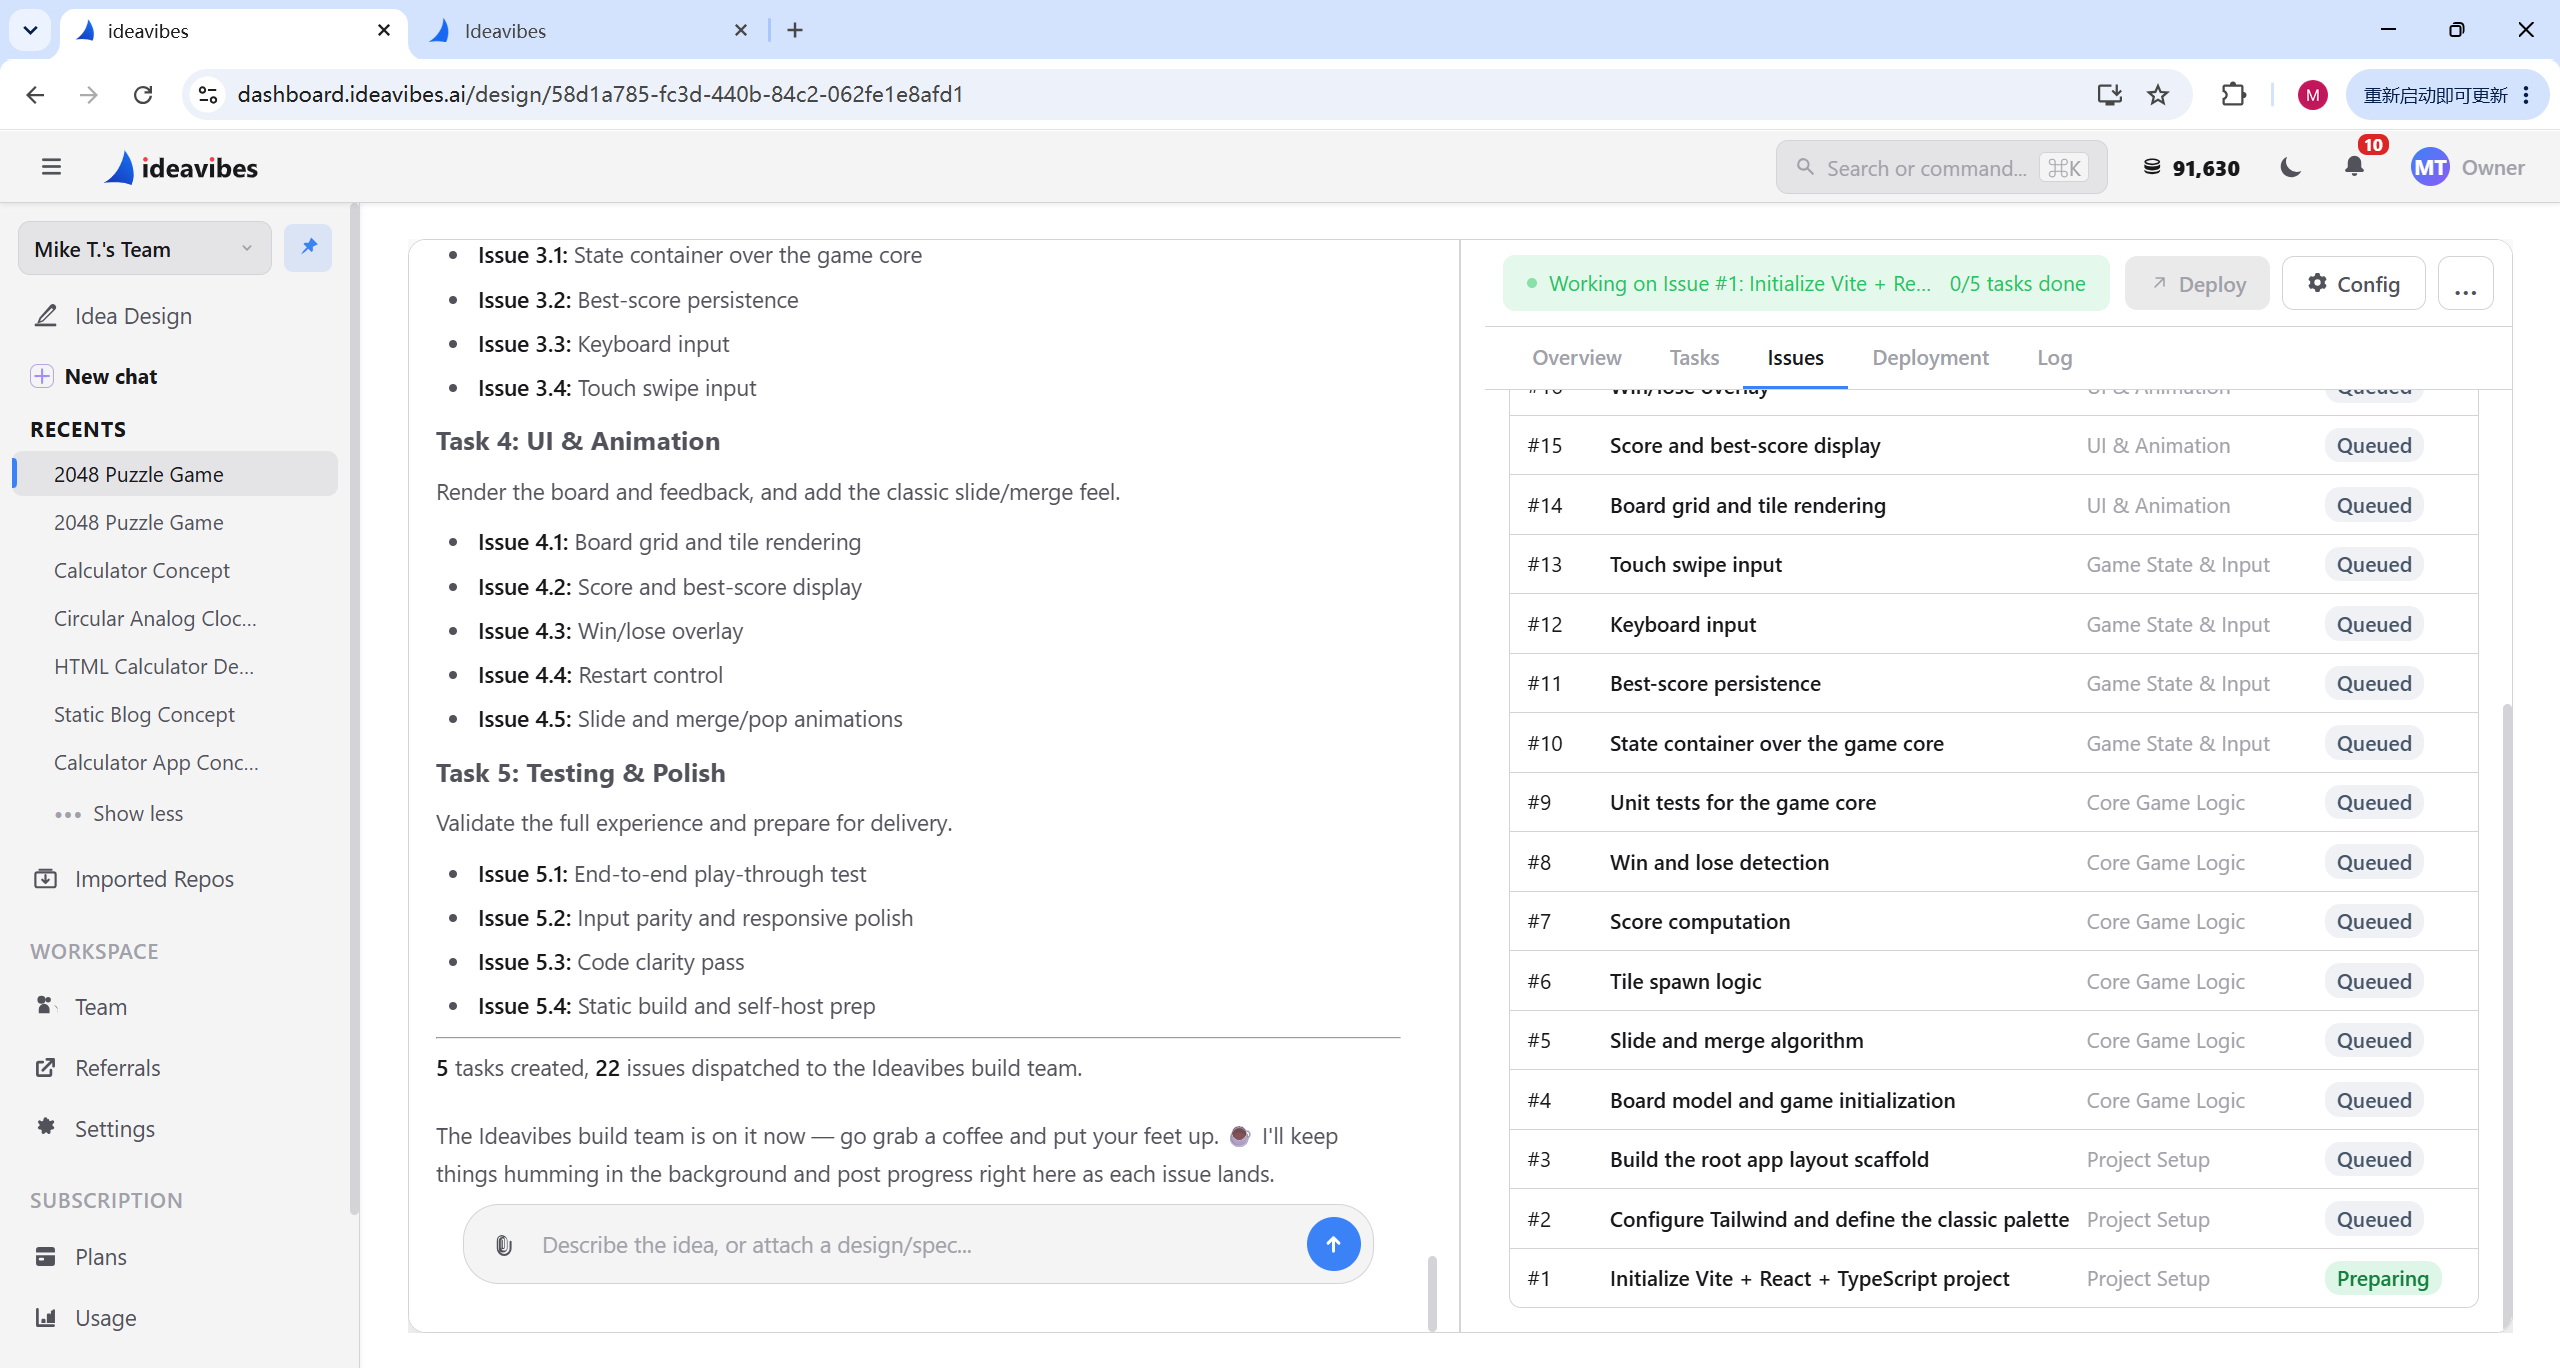
Task: Open Imported Repos icon
Action: point(46,879)
